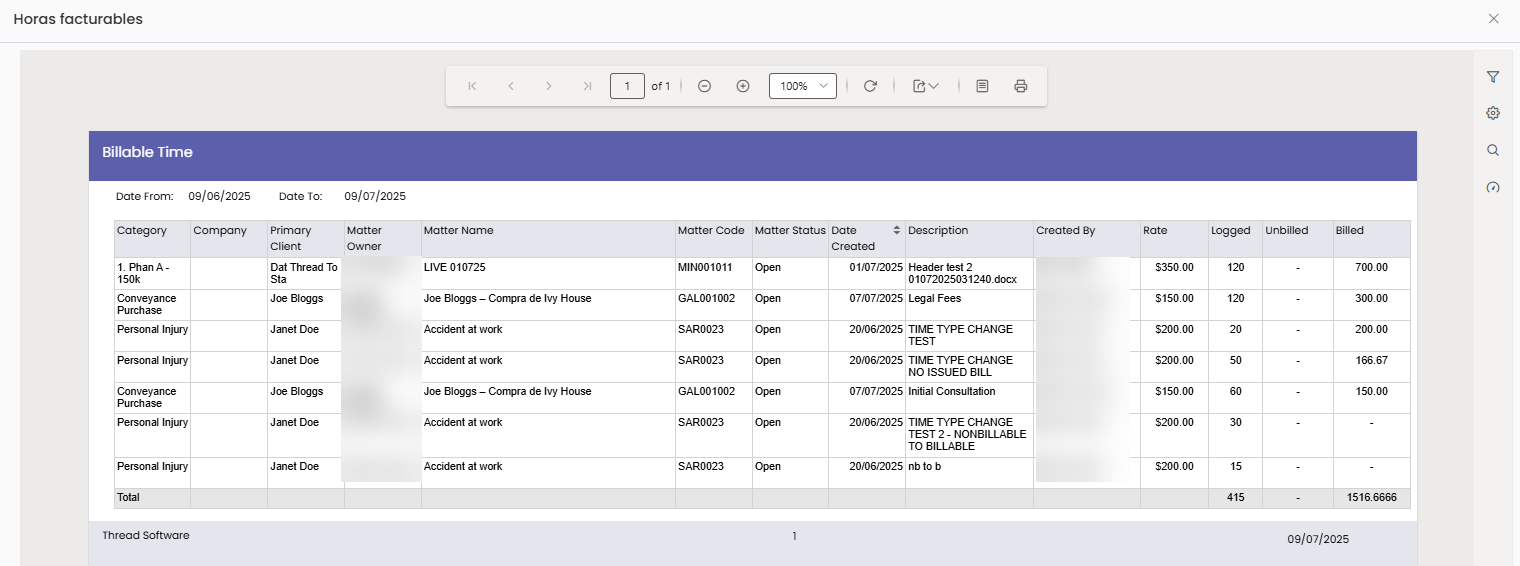The width and height of the screenshot is (1520, 566).
Task: Go to first page of the report
Action: [473, 86]
